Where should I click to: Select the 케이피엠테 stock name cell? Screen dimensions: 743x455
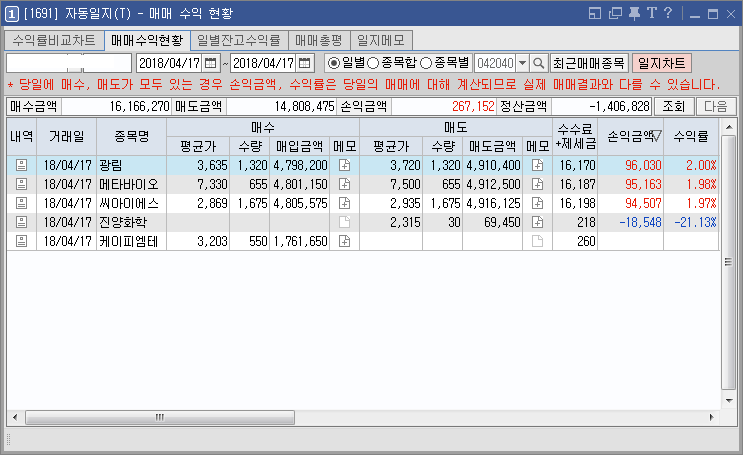coord(131,241)
